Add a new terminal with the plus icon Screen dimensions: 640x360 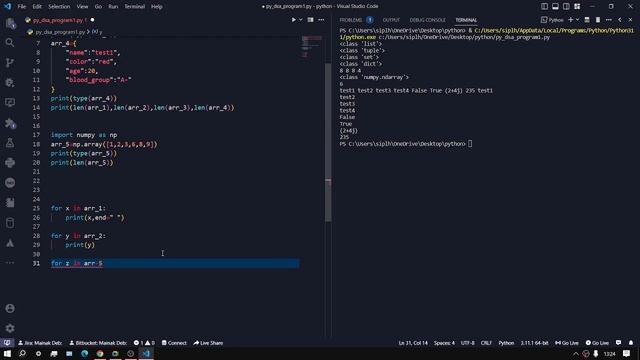[571, 20]
